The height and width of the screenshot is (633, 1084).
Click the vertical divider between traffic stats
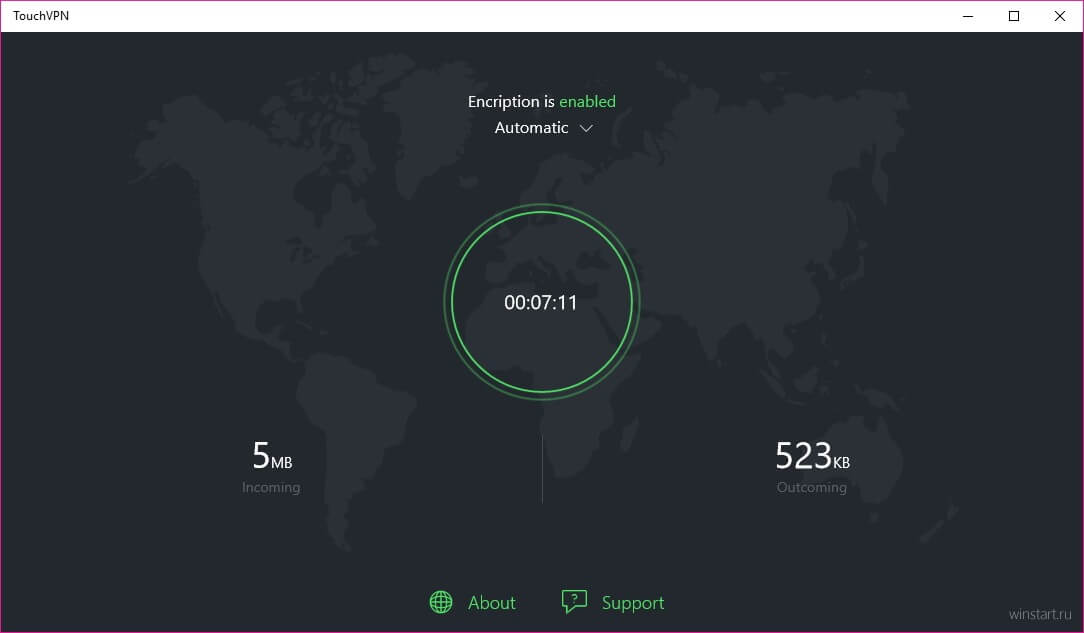tap(542, 468)
